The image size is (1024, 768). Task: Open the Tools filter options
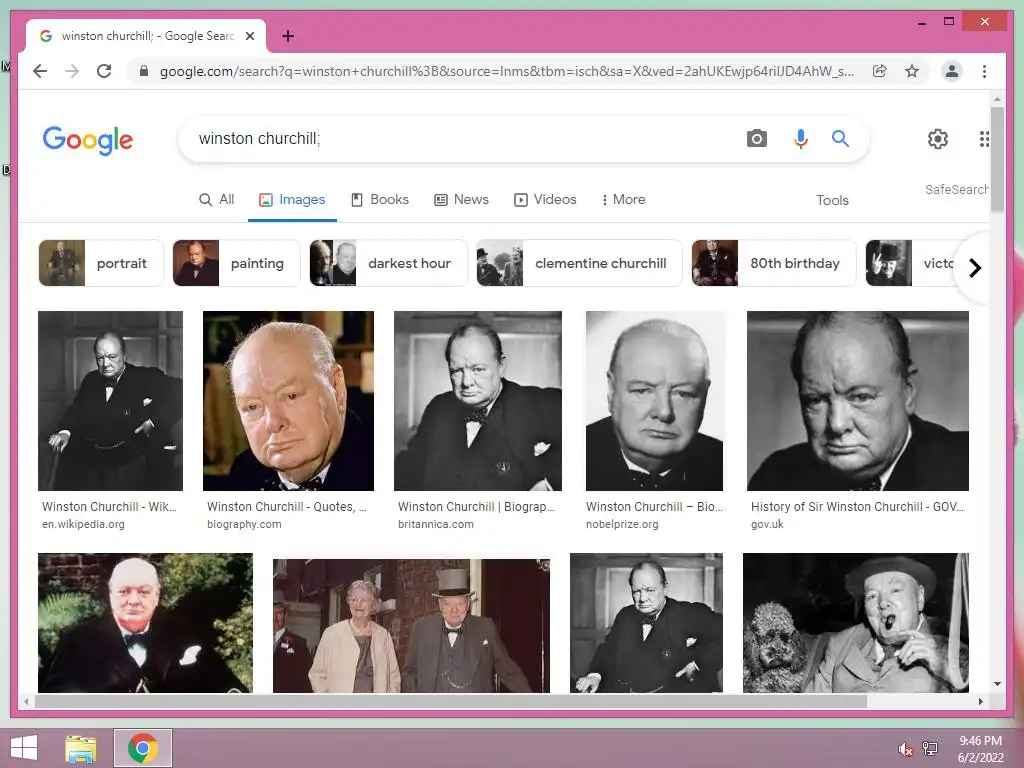[x=832, y=200]
